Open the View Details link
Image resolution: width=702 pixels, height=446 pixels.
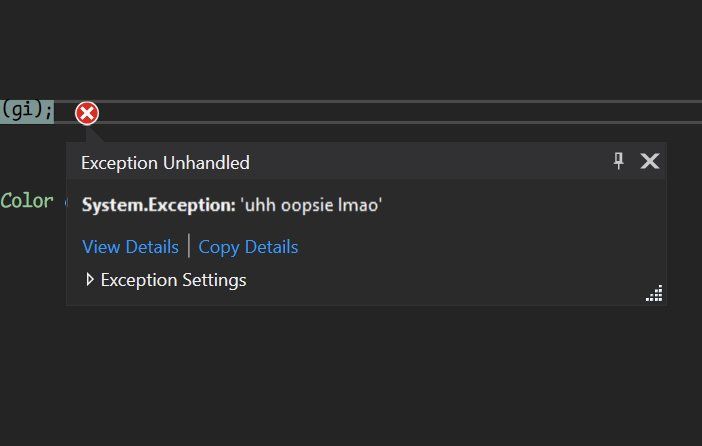pyautogui.click(x=130, y=247)
